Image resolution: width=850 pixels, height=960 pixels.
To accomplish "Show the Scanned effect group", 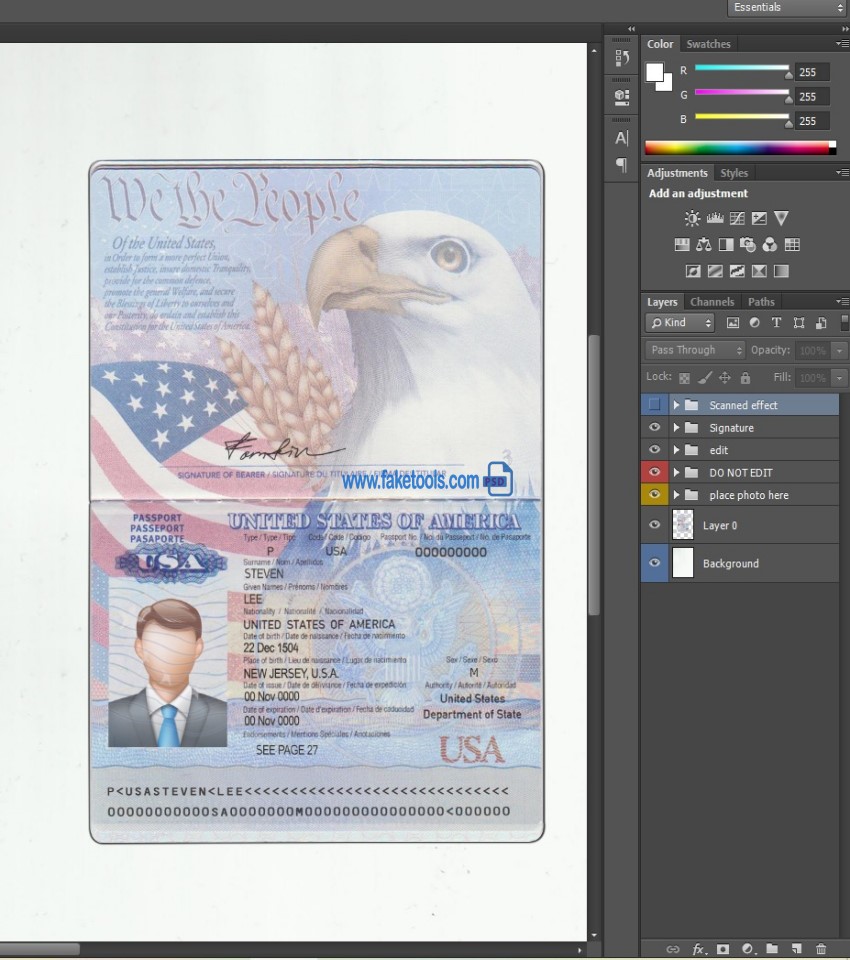I will [655, 405].
